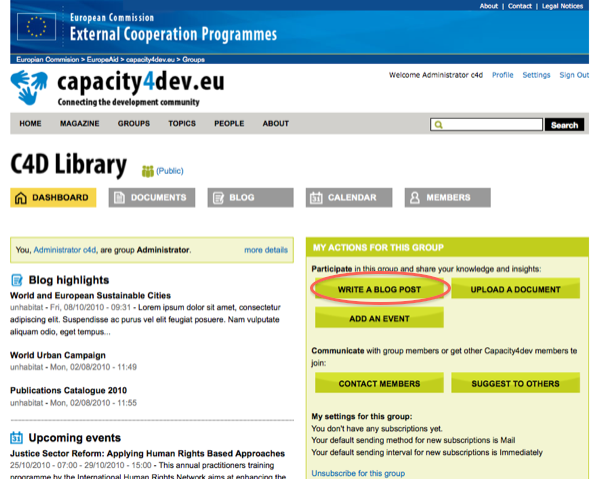
Task: Click into the search text field
Action: coord(495,125)
